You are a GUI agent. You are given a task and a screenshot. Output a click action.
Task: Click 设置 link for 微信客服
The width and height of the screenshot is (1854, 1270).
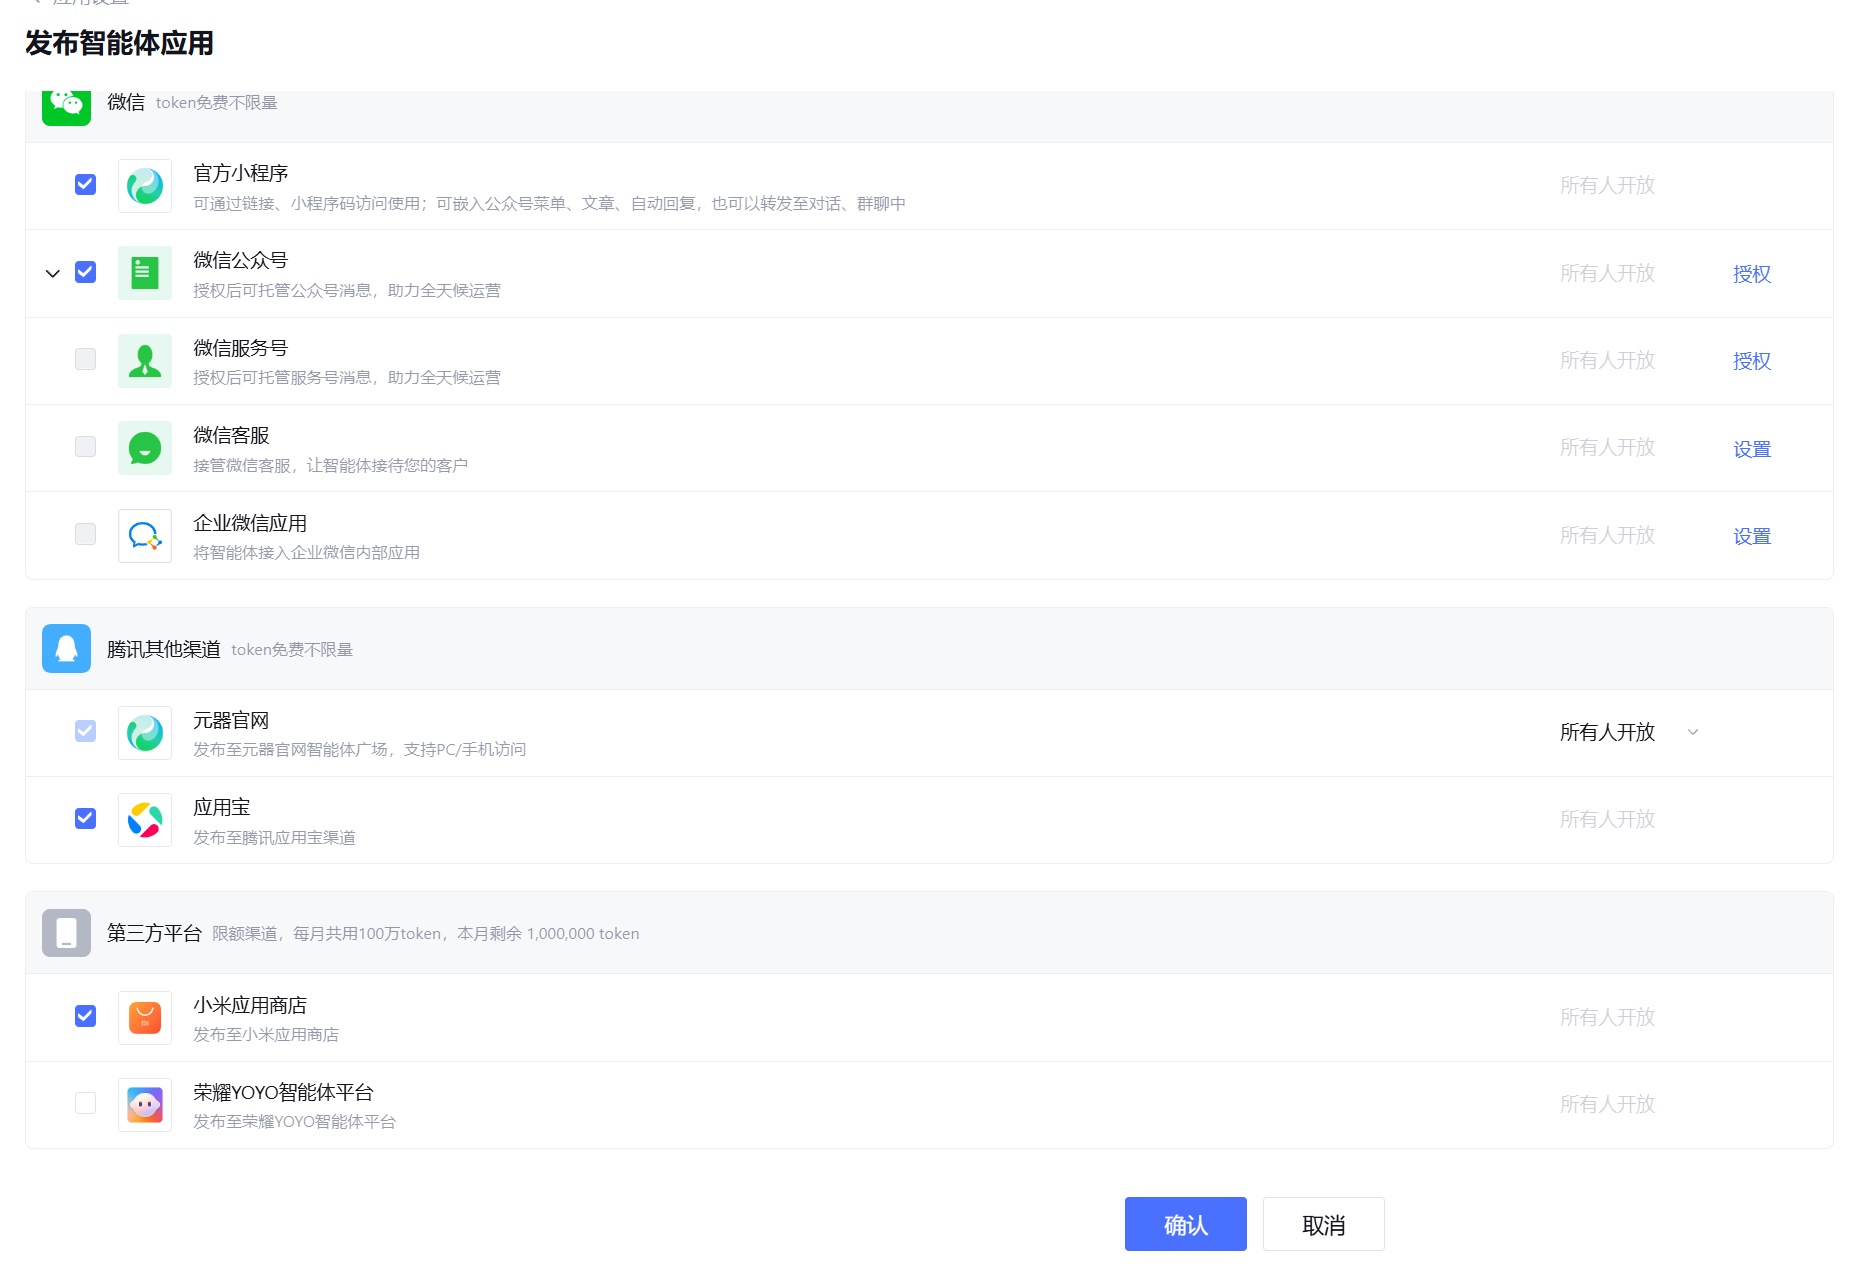1752,449
